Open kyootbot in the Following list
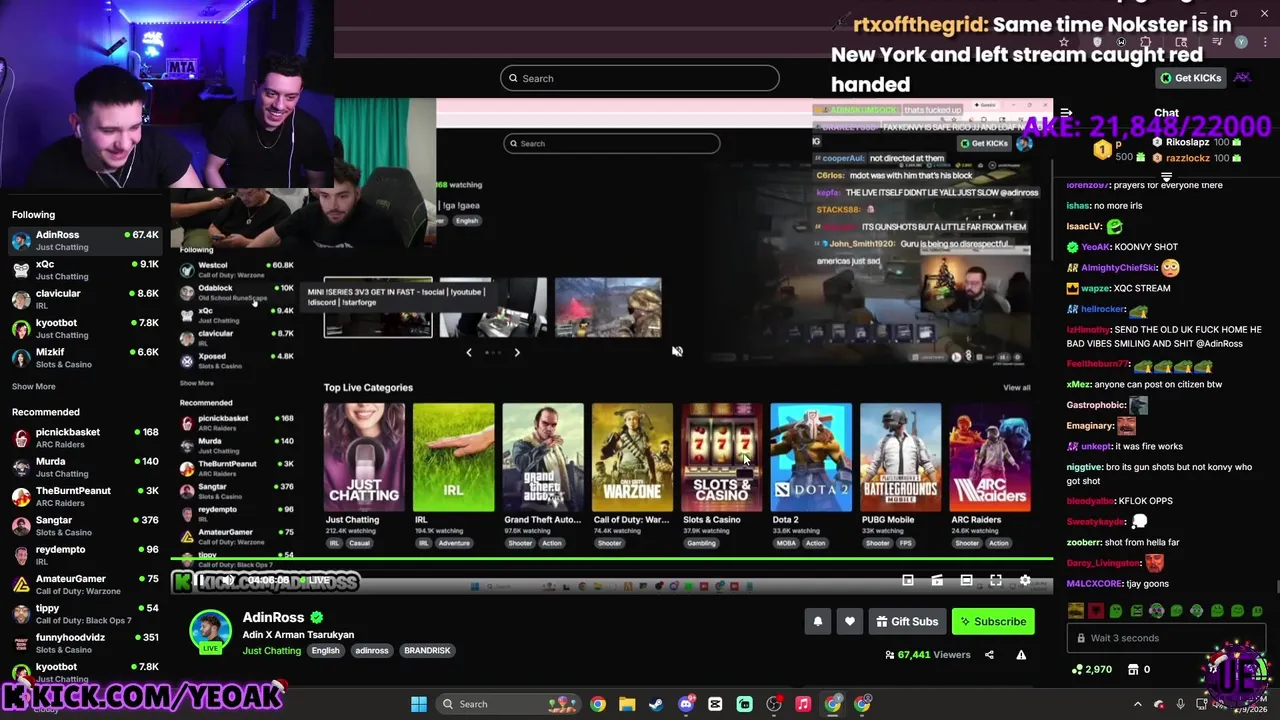 pyautogui.click(x=85, y=329)
